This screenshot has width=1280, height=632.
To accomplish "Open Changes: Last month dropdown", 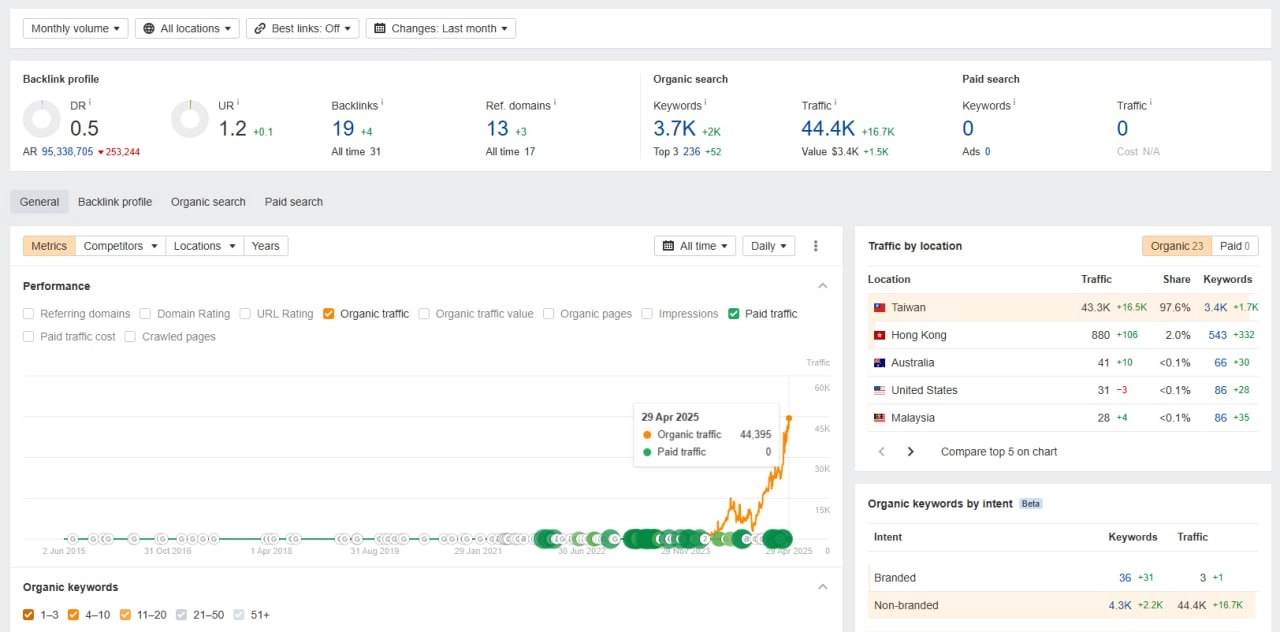I will 441,29.
